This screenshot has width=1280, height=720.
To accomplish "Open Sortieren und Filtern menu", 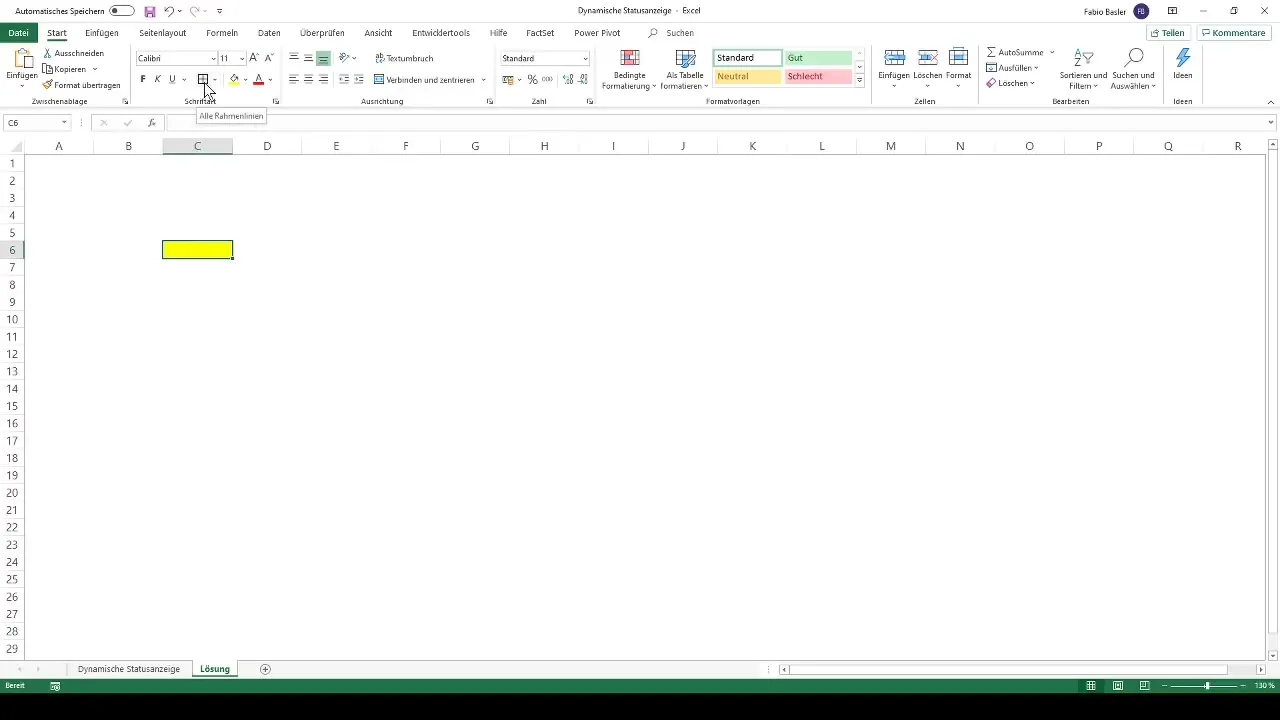I will click(x=1083, y=69).
